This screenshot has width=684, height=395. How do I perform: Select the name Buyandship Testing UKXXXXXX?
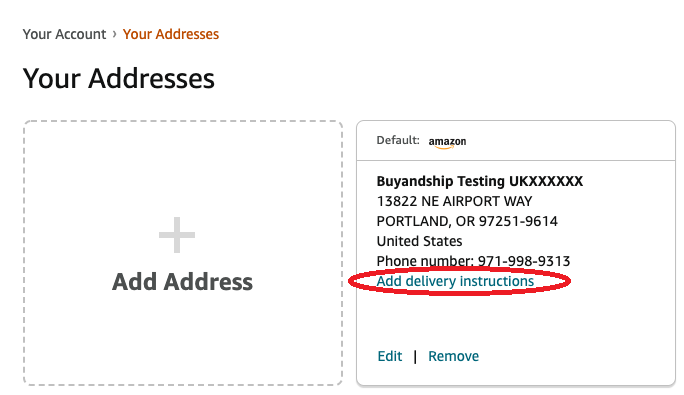[x=479, y=181]
